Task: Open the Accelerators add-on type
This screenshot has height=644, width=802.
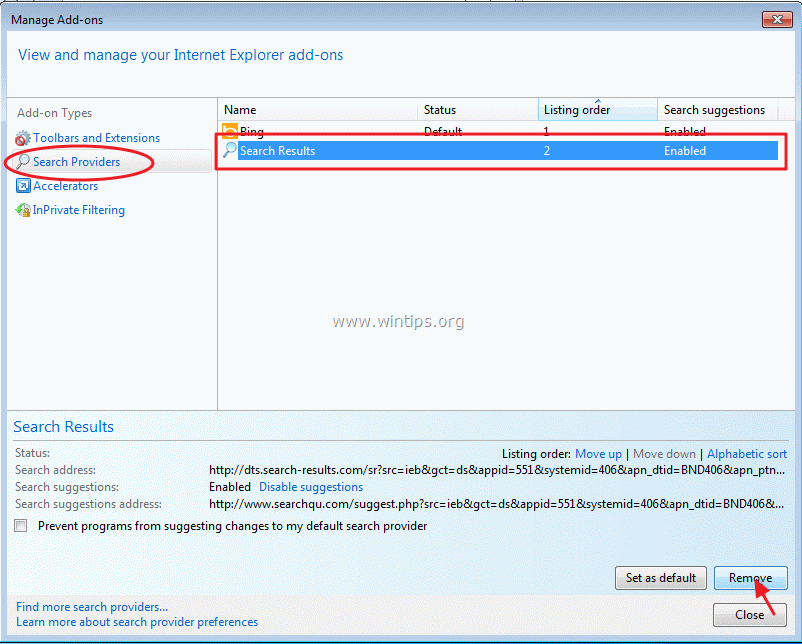Action: click(65, 186)
